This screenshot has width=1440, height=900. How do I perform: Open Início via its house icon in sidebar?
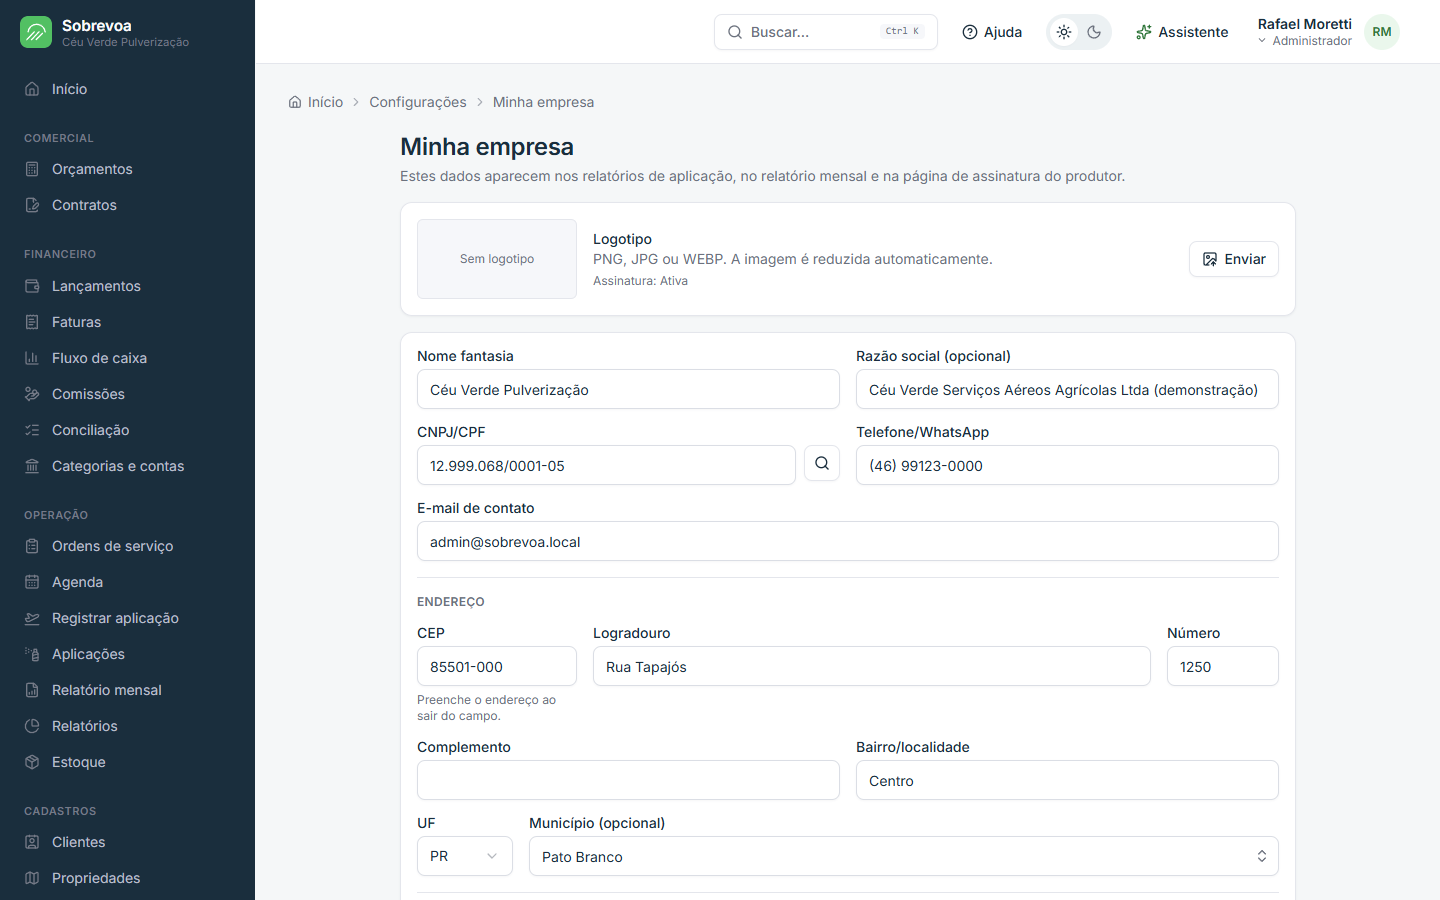32,89
